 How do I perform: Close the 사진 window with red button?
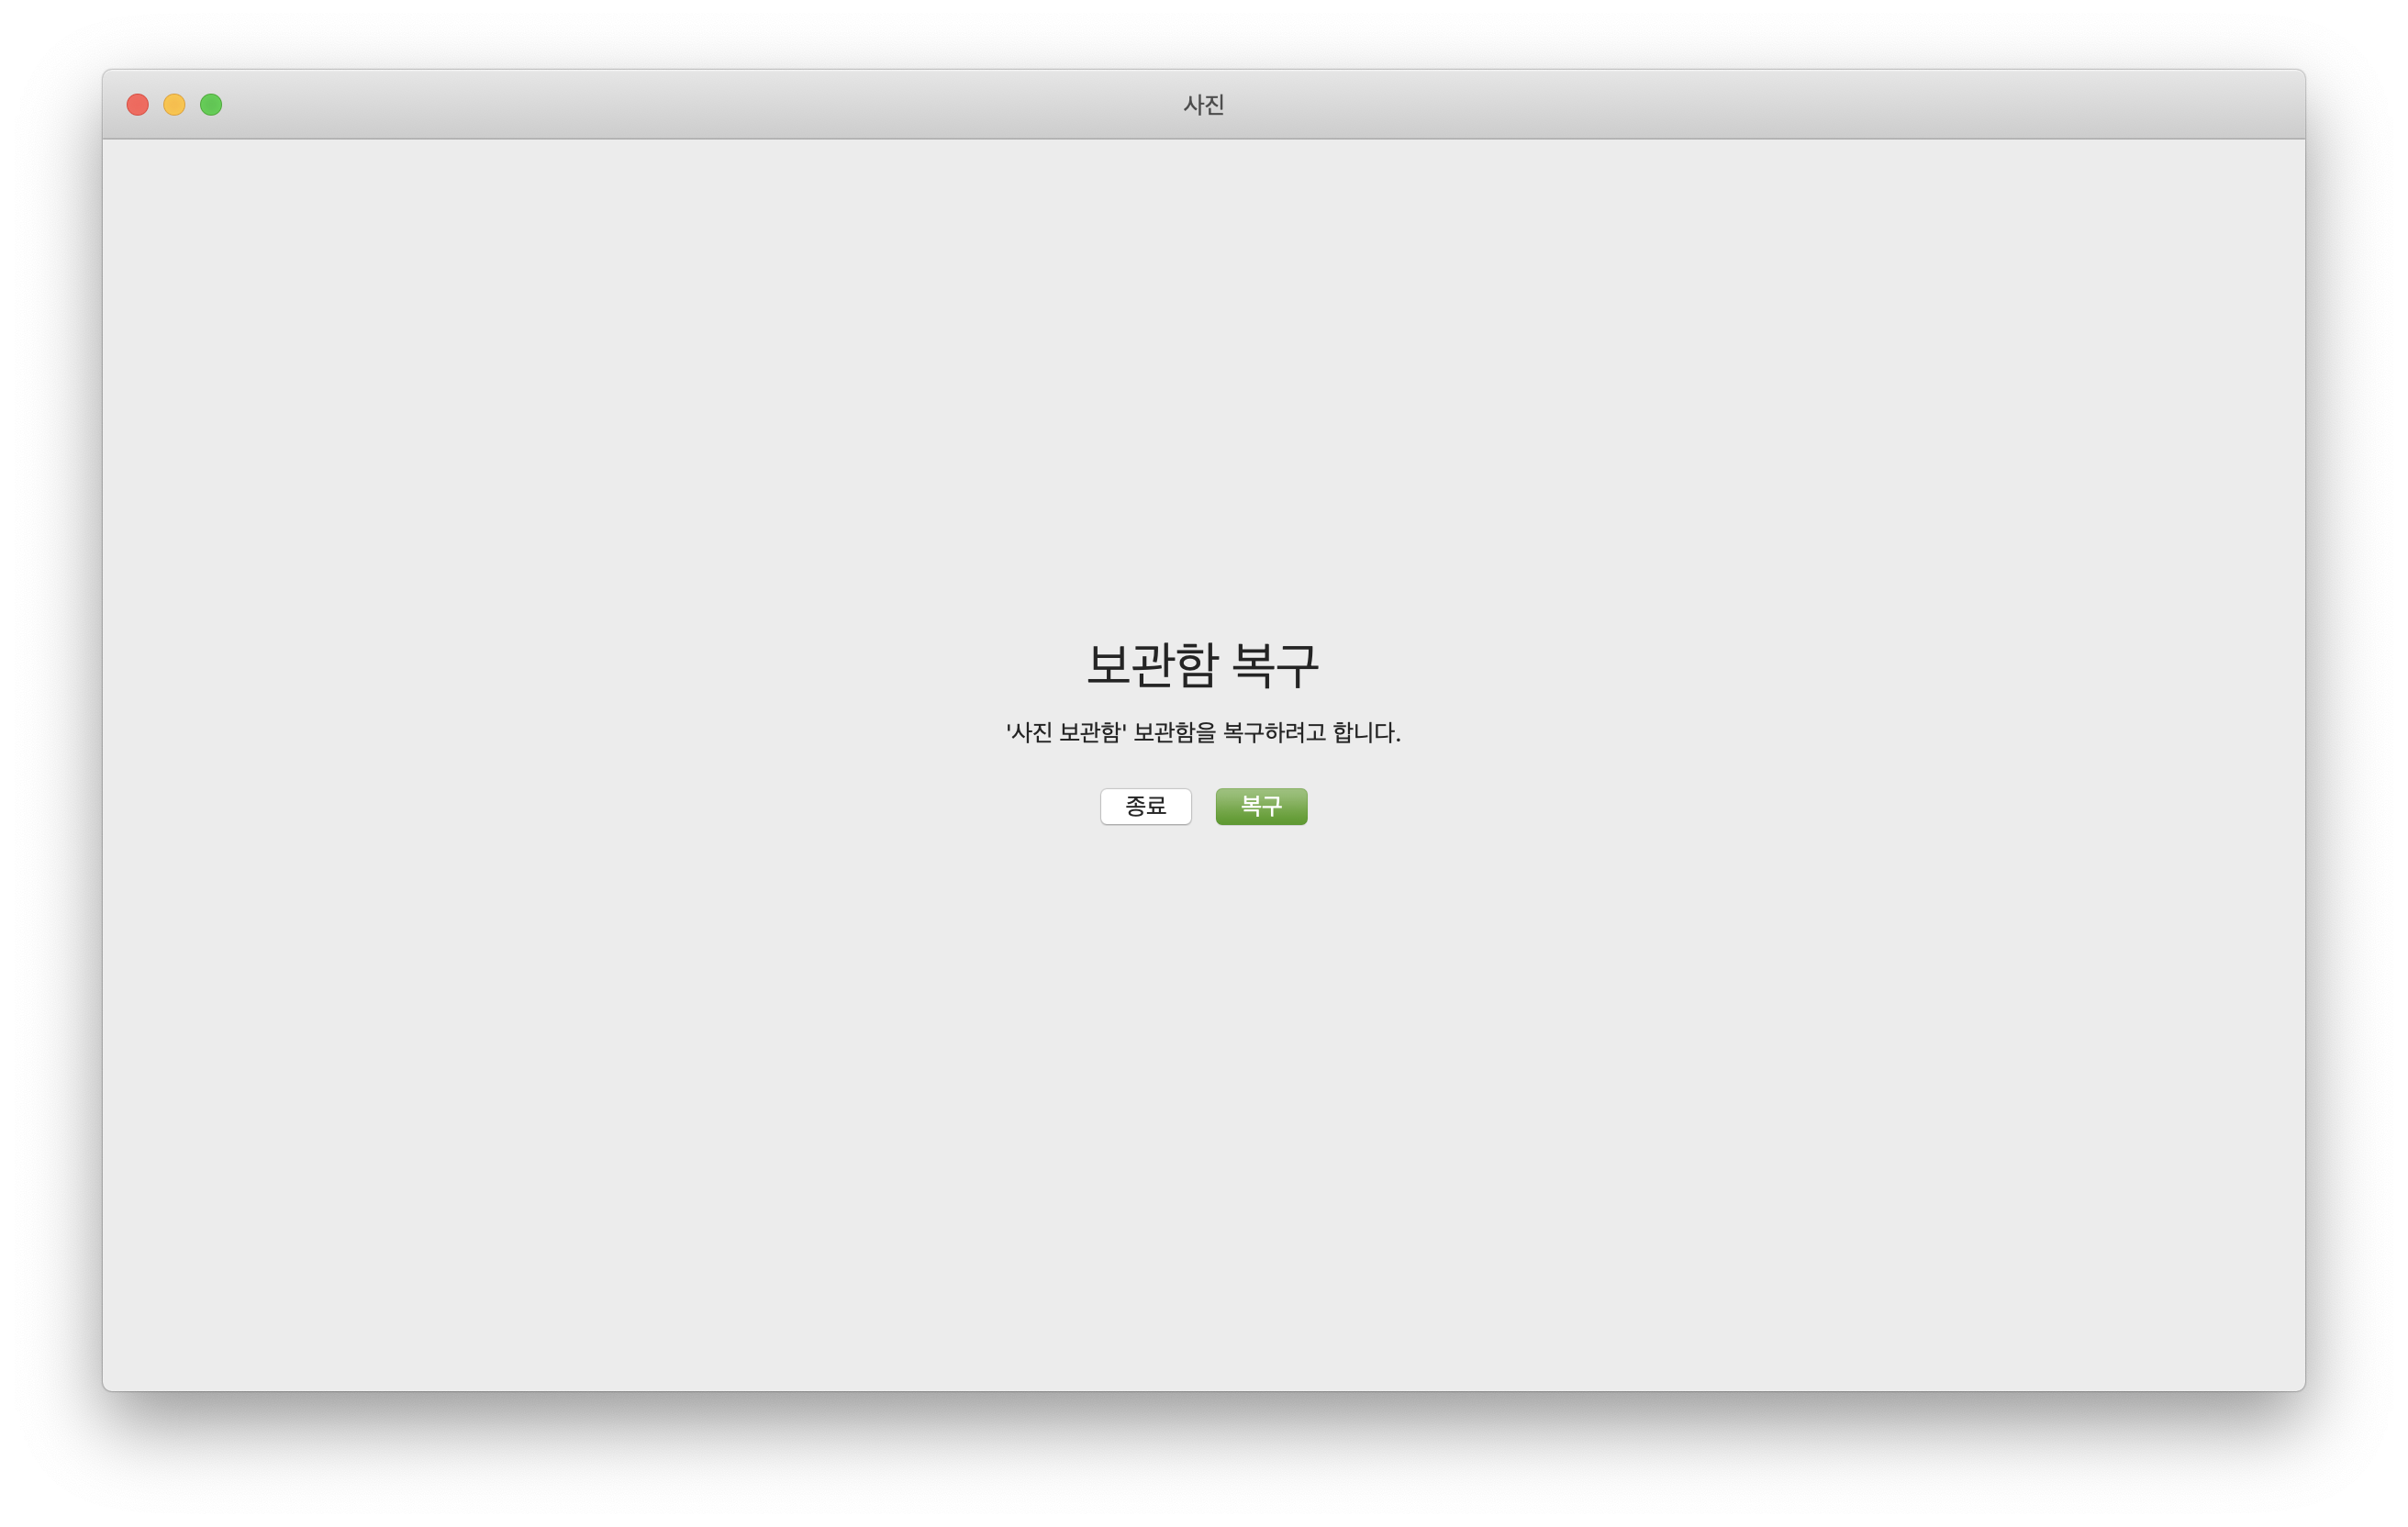tap(138, 104)
